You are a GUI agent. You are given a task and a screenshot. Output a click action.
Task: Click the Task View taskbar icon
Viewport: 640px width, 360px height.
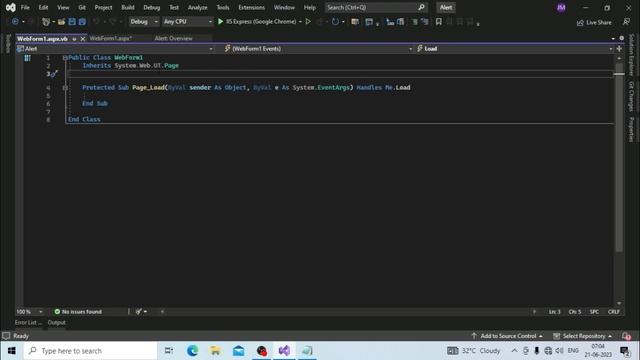(169, 351)
